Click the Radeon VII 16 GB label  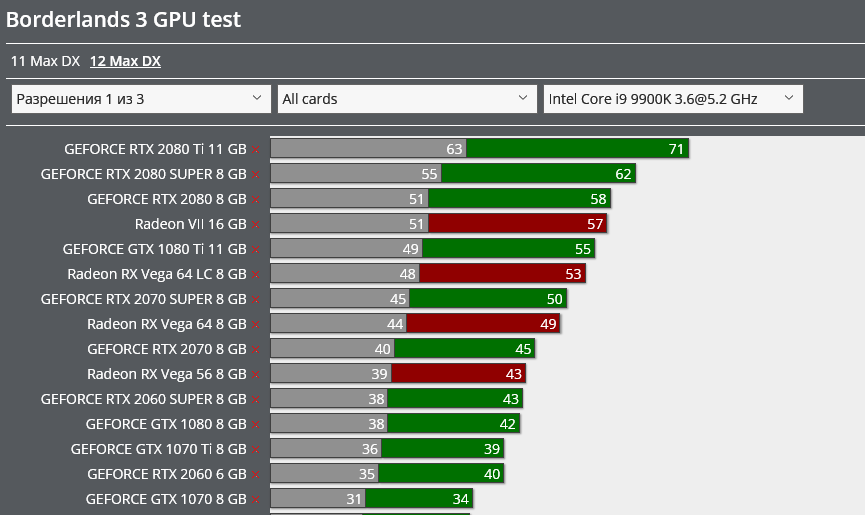190,224
